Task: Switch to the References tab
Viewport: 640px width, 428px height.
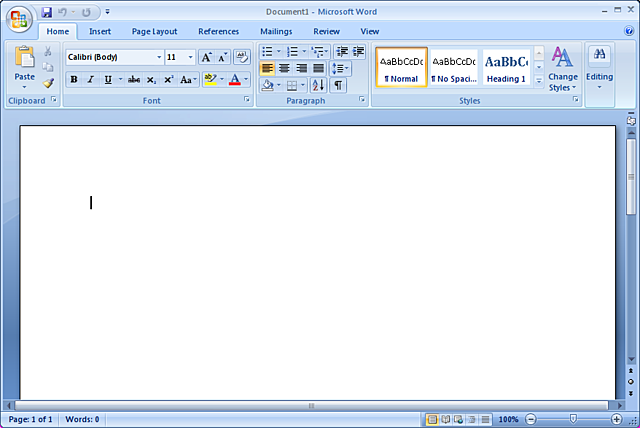Action: pos(218,31)
